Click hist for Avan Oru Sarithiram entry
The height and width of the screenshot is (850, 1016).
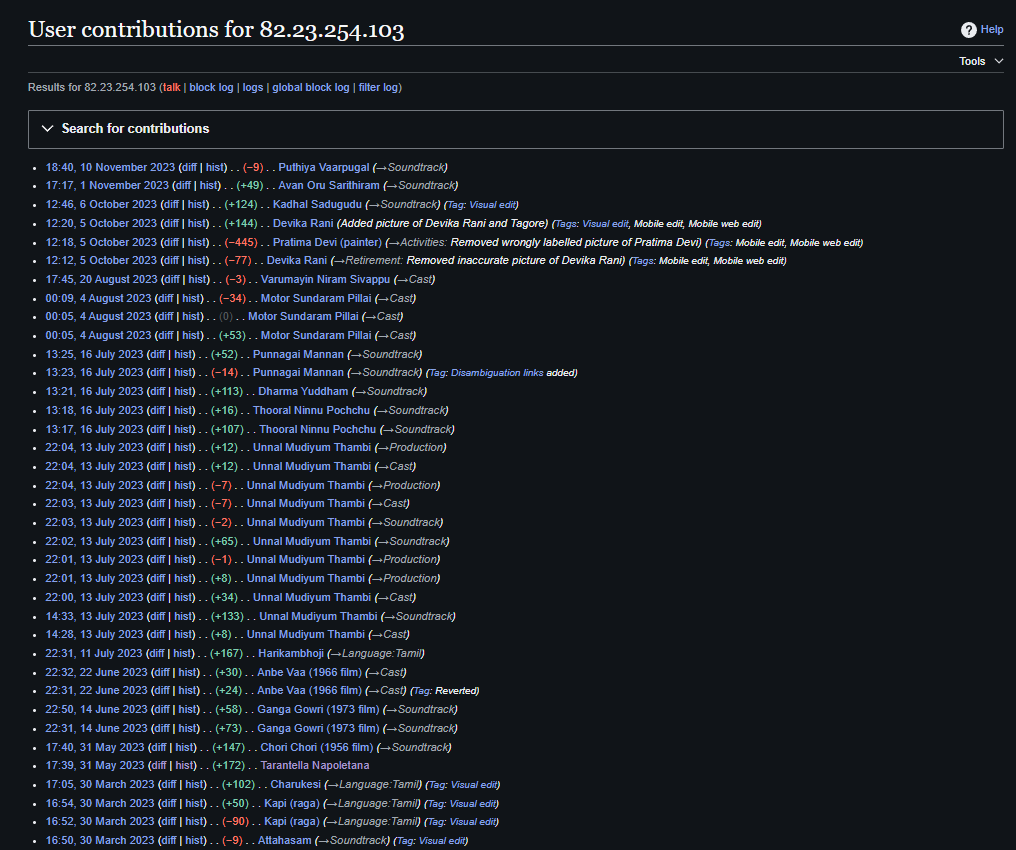click(x=209, y=185)
